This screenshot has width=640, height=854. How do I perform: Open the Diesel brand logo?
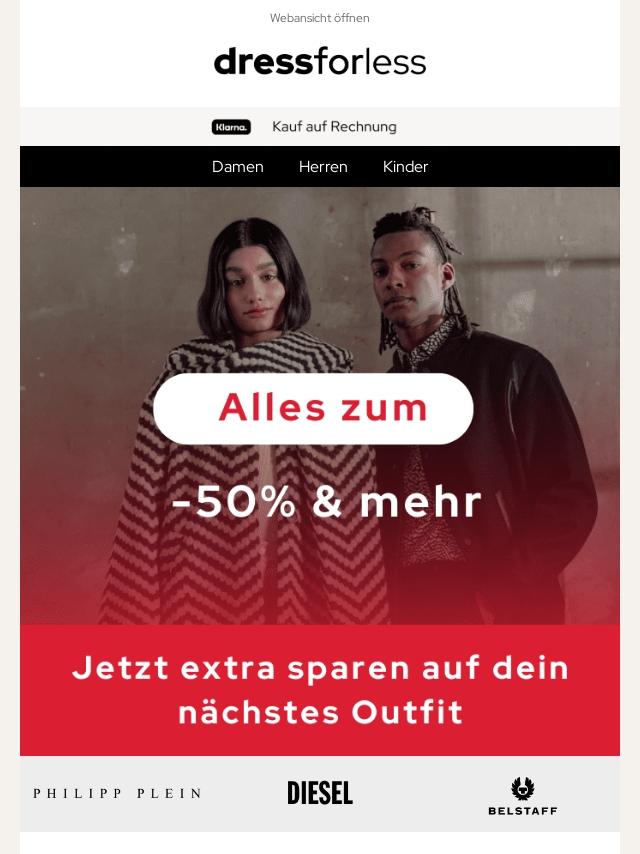pos(320,793)
